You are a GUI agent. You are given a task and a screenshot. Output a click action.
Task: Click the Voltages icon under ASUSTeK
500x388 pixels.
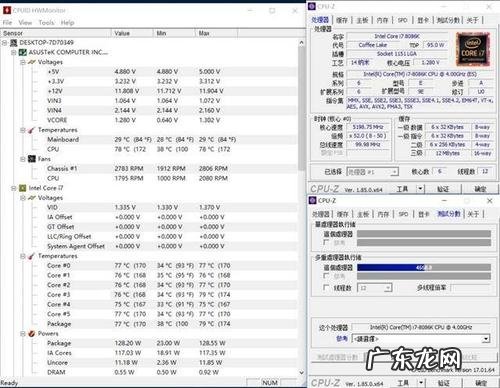tap(32, 62)
